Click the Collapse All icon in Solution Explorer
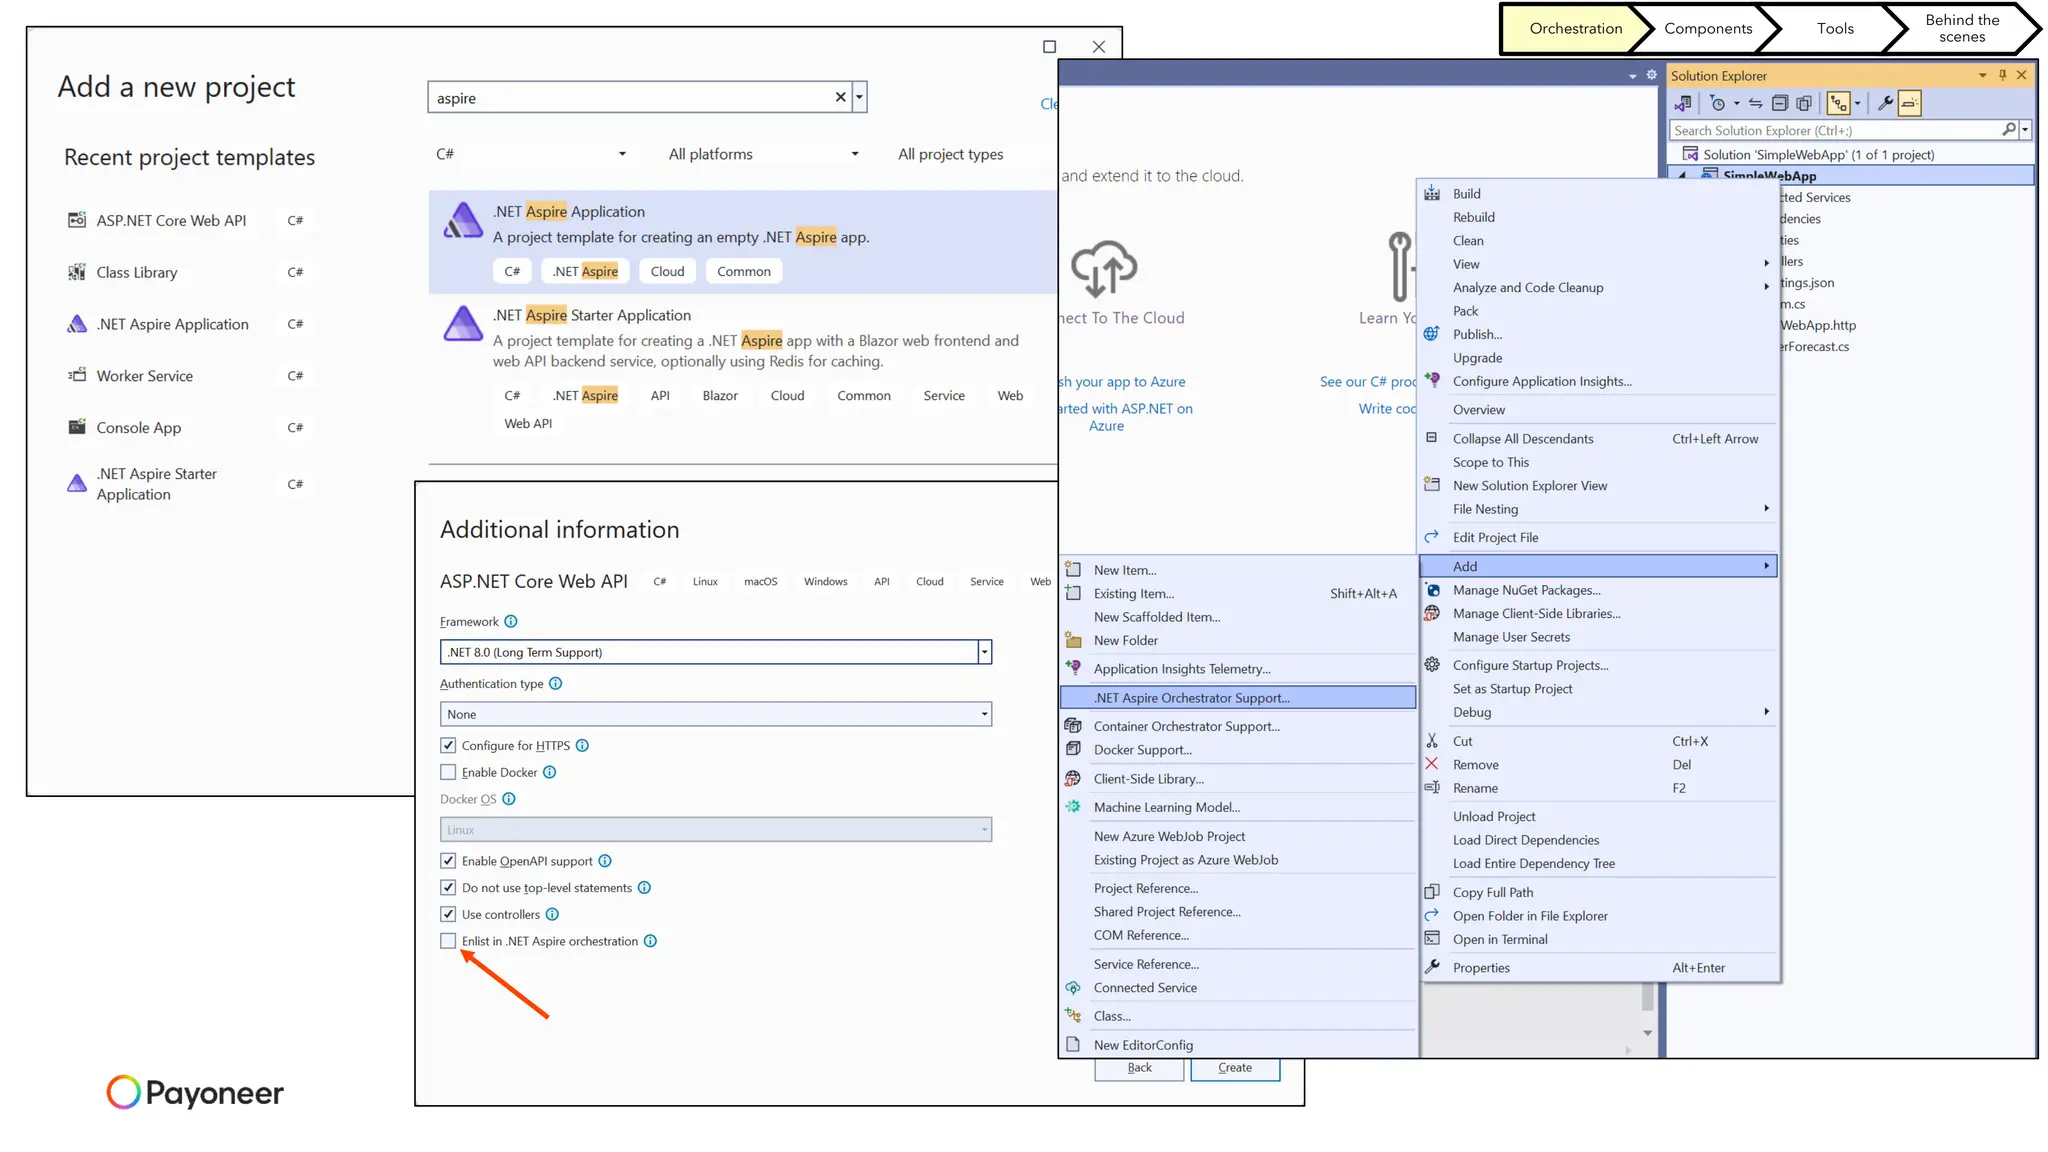The image size is (2048, 1152). (x=1780, y=103)
